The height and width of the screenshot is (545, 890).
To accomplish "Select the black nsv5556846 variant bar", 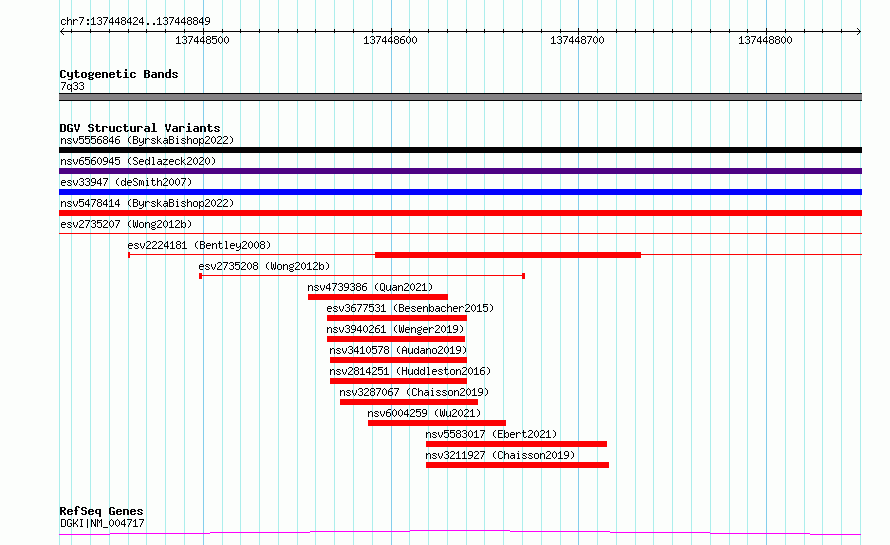I will (x=460, y=150).
